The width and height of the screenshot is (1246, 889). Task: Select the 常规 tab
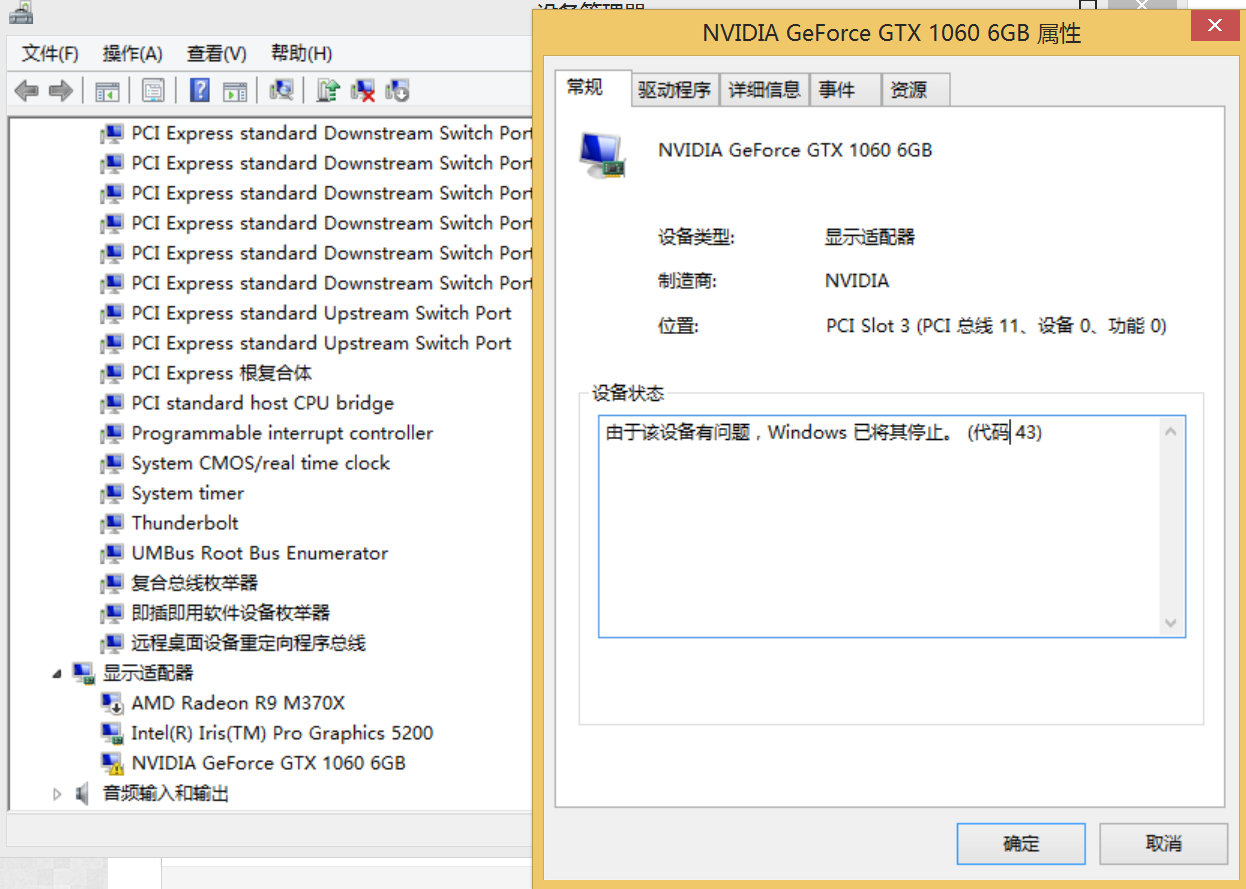(593, 88)
